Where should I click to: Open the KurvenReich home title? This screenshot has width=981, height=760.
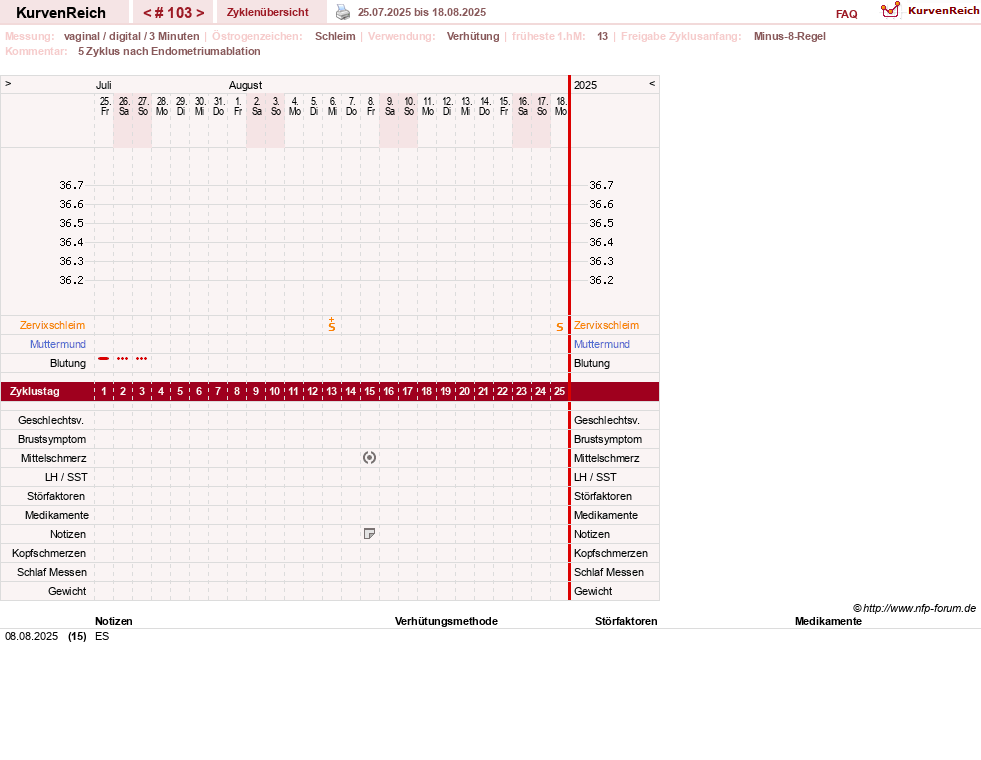tap(61, 13)
